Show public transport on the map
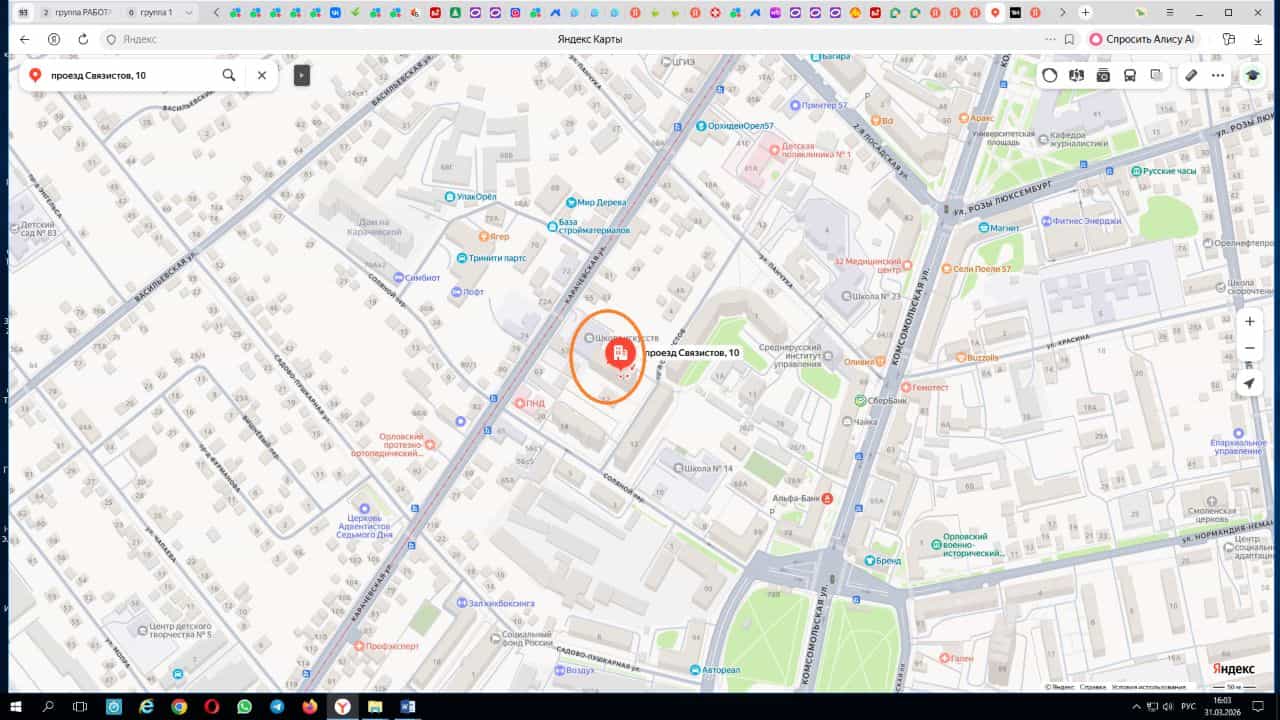This screenshot has width=1280, height=720. point(1130,75)
